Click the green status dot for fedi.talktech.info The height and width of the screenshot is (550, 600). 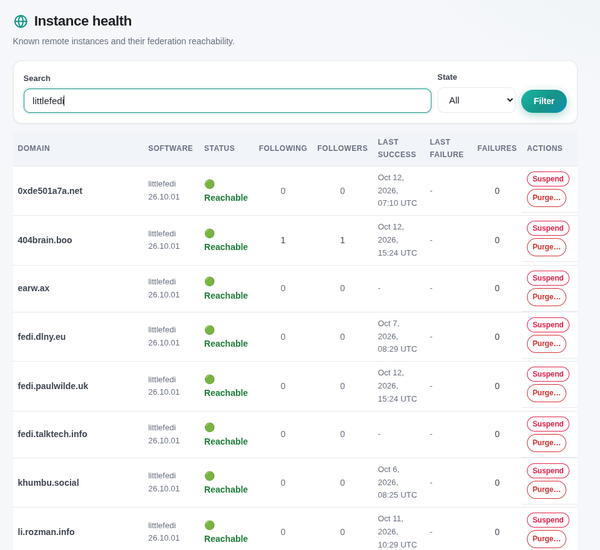209,428
